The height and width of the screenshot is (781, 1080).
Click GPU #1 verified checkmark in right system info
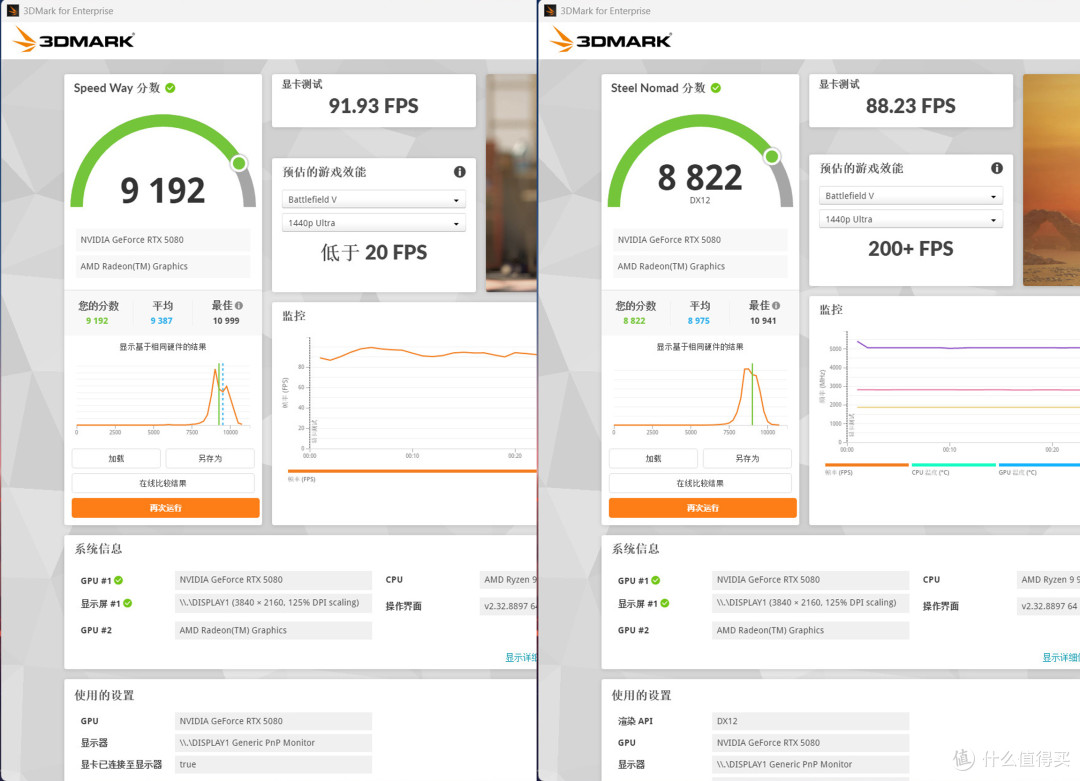tap(656, 580)
